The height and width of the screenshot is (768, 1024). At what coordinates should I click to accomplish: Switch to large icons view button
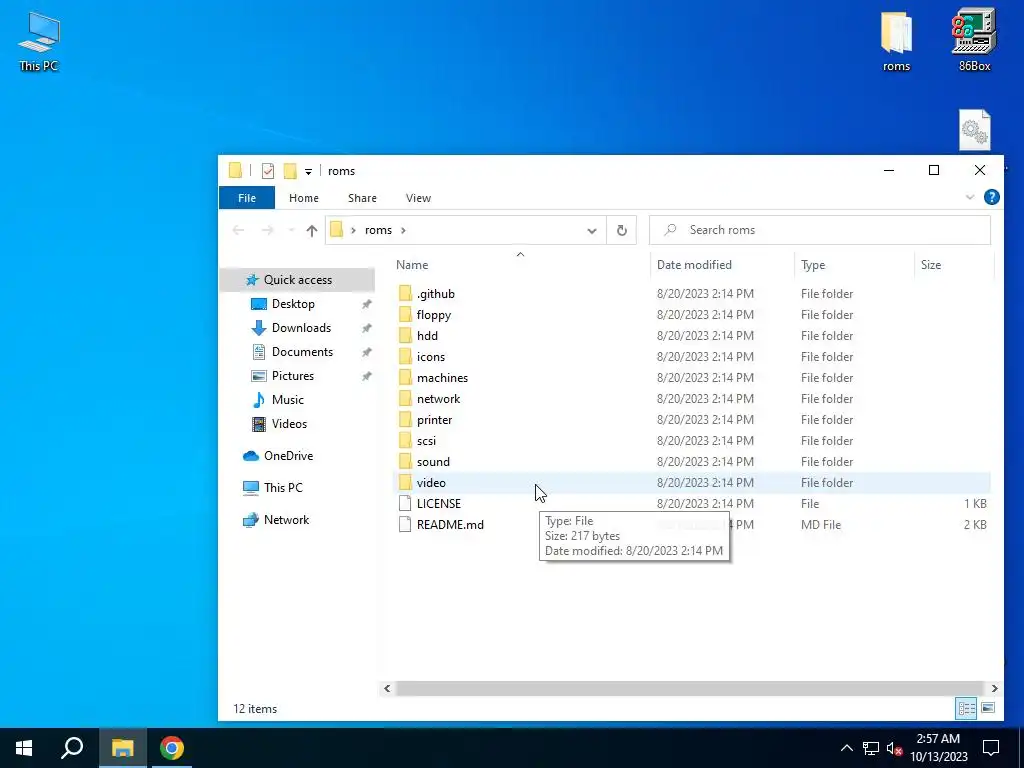tap(988, 708)
